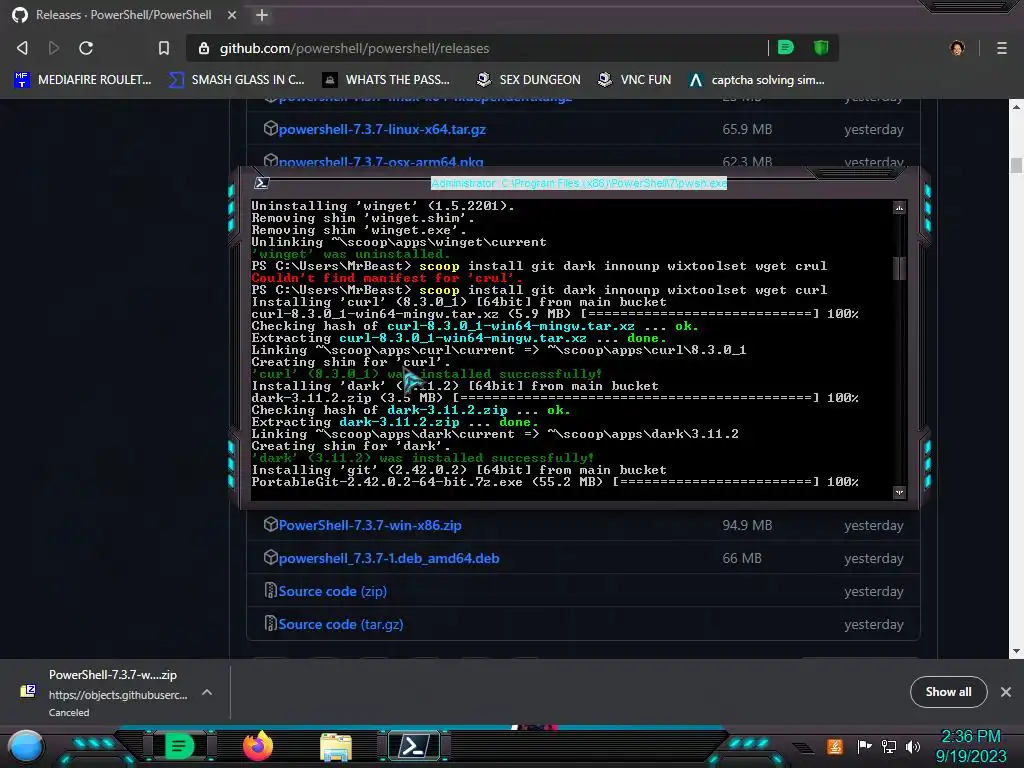The height and width of the screenshot is (768, 1024).
Task: Open the Start orb button
Action: 26,746
